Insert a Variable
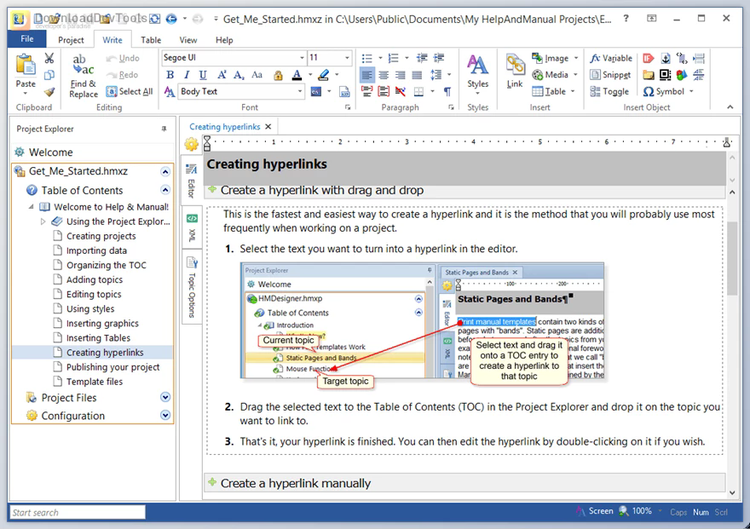Image resolution: width=750 pixels, height=529 pixels. 611,58
